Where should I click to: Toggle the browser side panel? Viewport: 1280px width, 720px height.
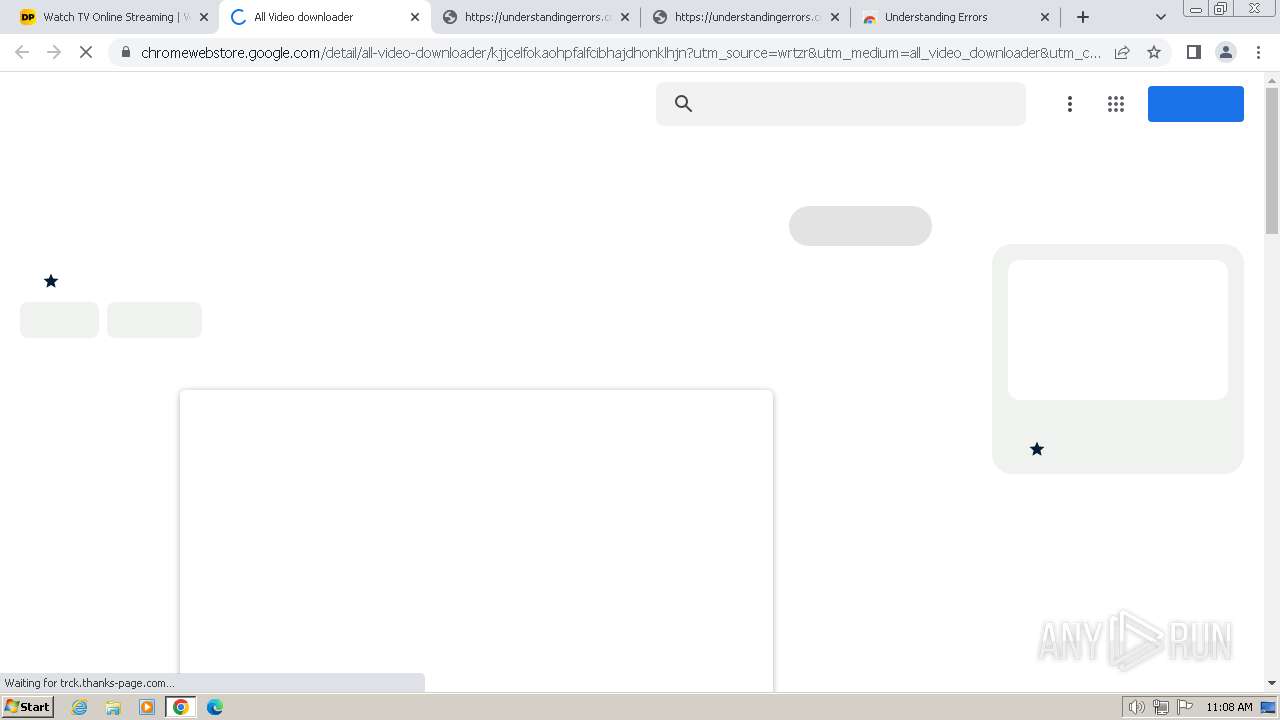[x=1193, y=52]
